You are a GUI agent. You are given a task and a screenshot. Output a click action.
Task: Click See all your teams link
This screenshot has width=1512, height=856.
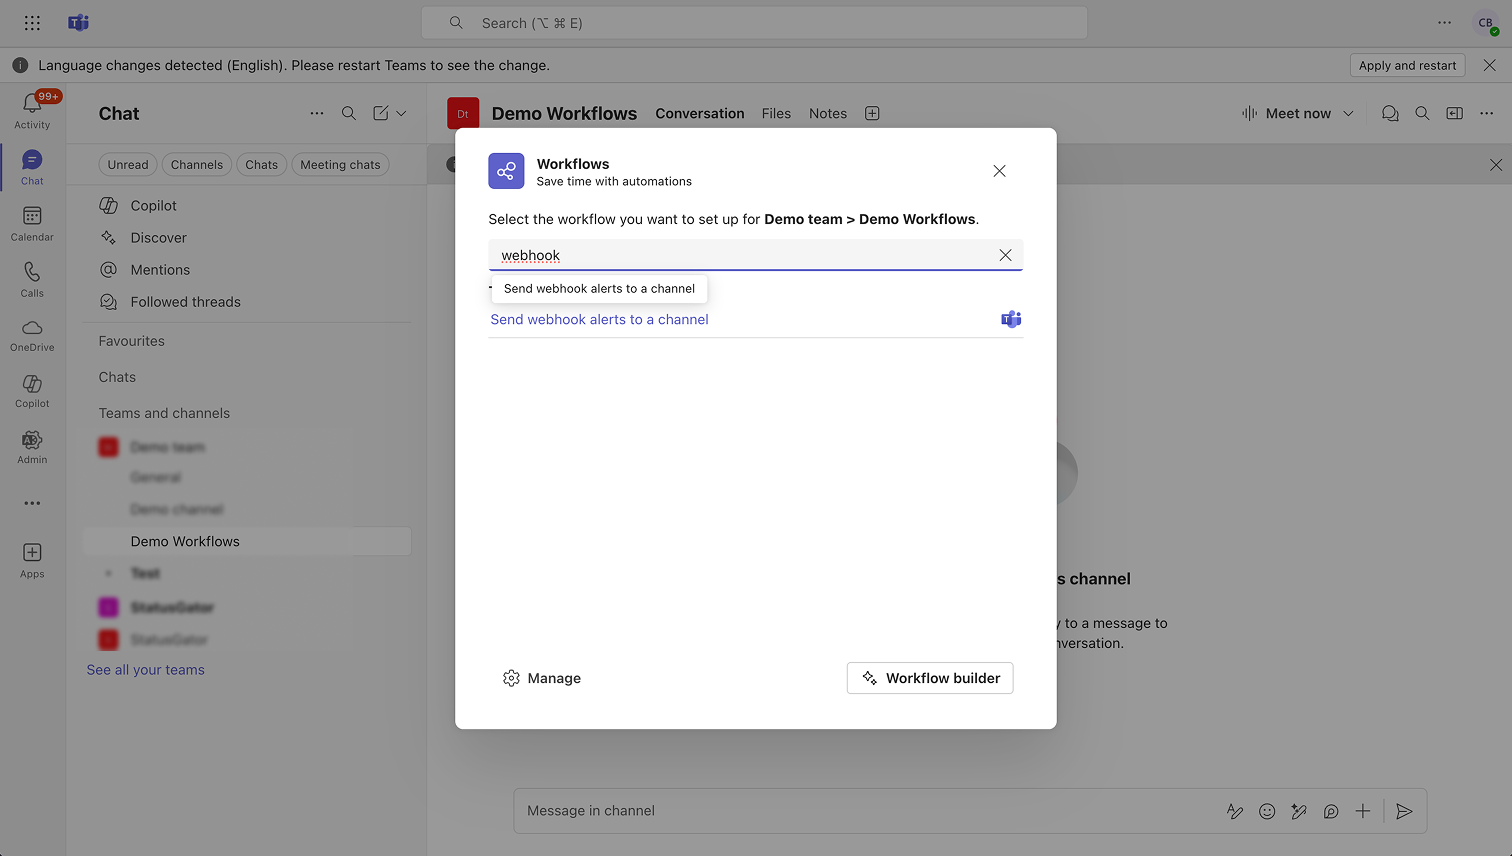[x=145, y=670]
